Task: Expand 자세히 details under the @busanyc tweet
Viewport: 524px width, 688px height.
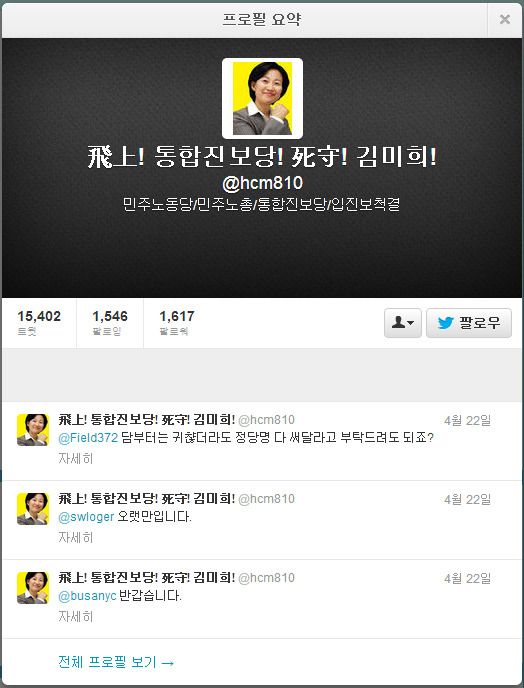Action: point(75,616)
